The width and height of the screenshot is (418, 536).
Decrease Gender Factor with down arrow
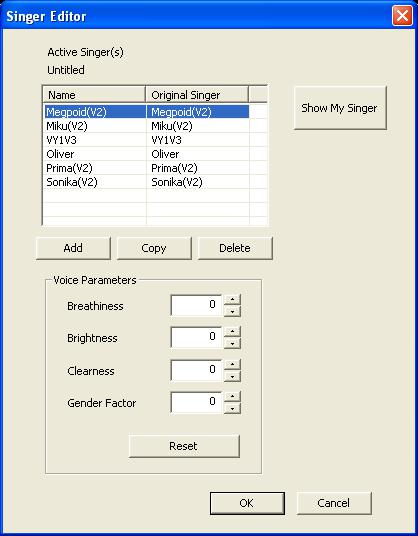[x=232, y=408]
